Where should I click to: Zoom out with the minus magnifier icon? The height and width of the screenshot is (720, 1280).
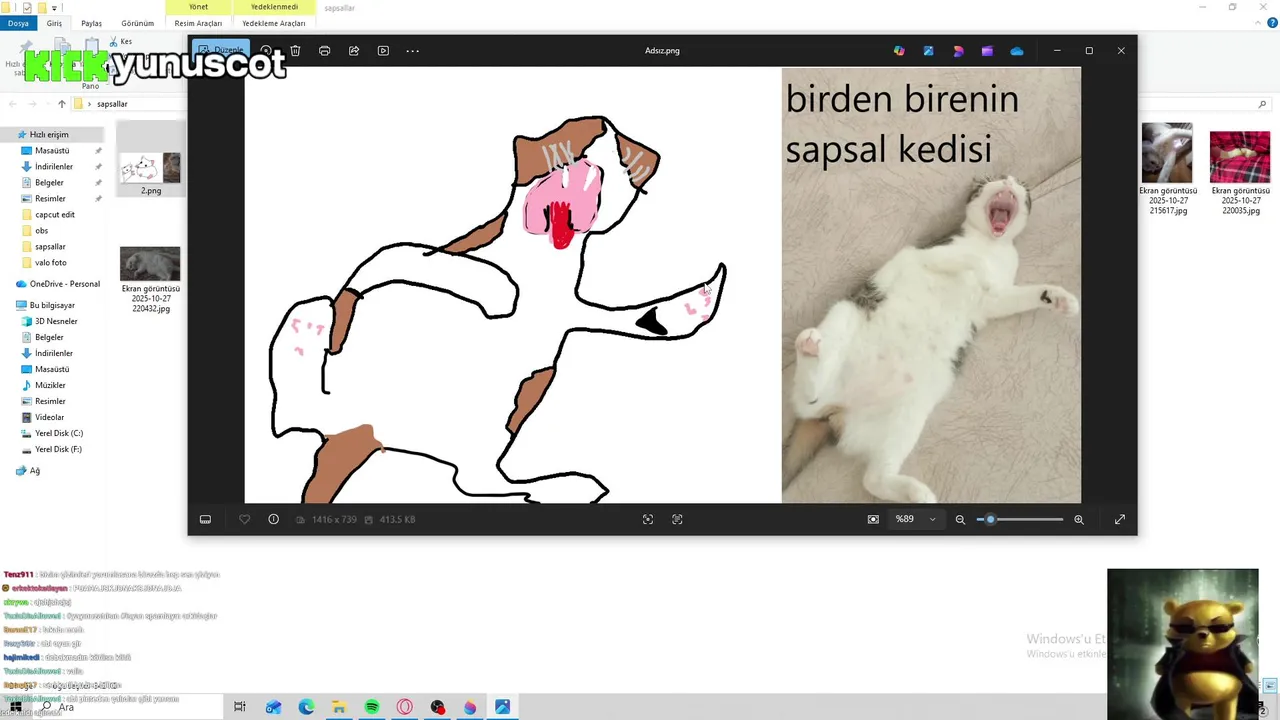click(x=960, y=519)
